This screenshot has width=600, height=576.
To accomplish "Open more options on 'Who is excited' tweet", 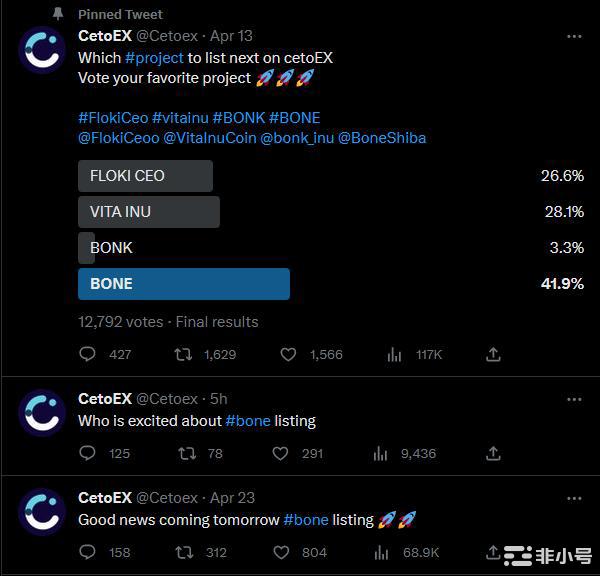I will click(574, 399).
